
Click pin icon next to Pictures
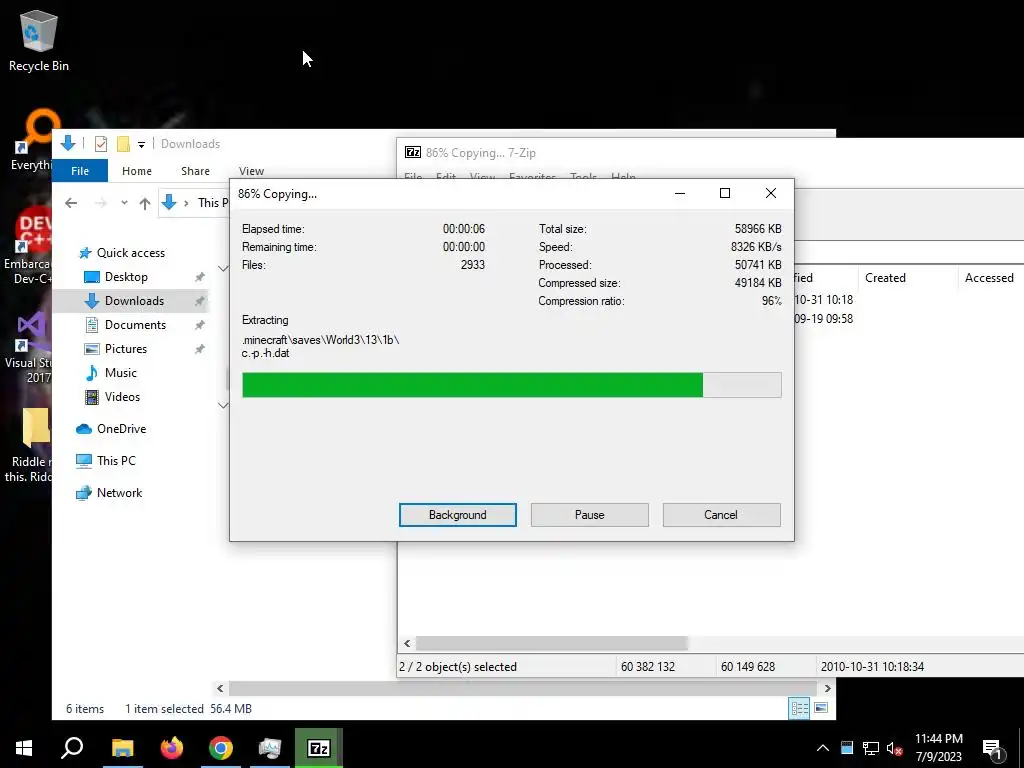pos(200,349)
